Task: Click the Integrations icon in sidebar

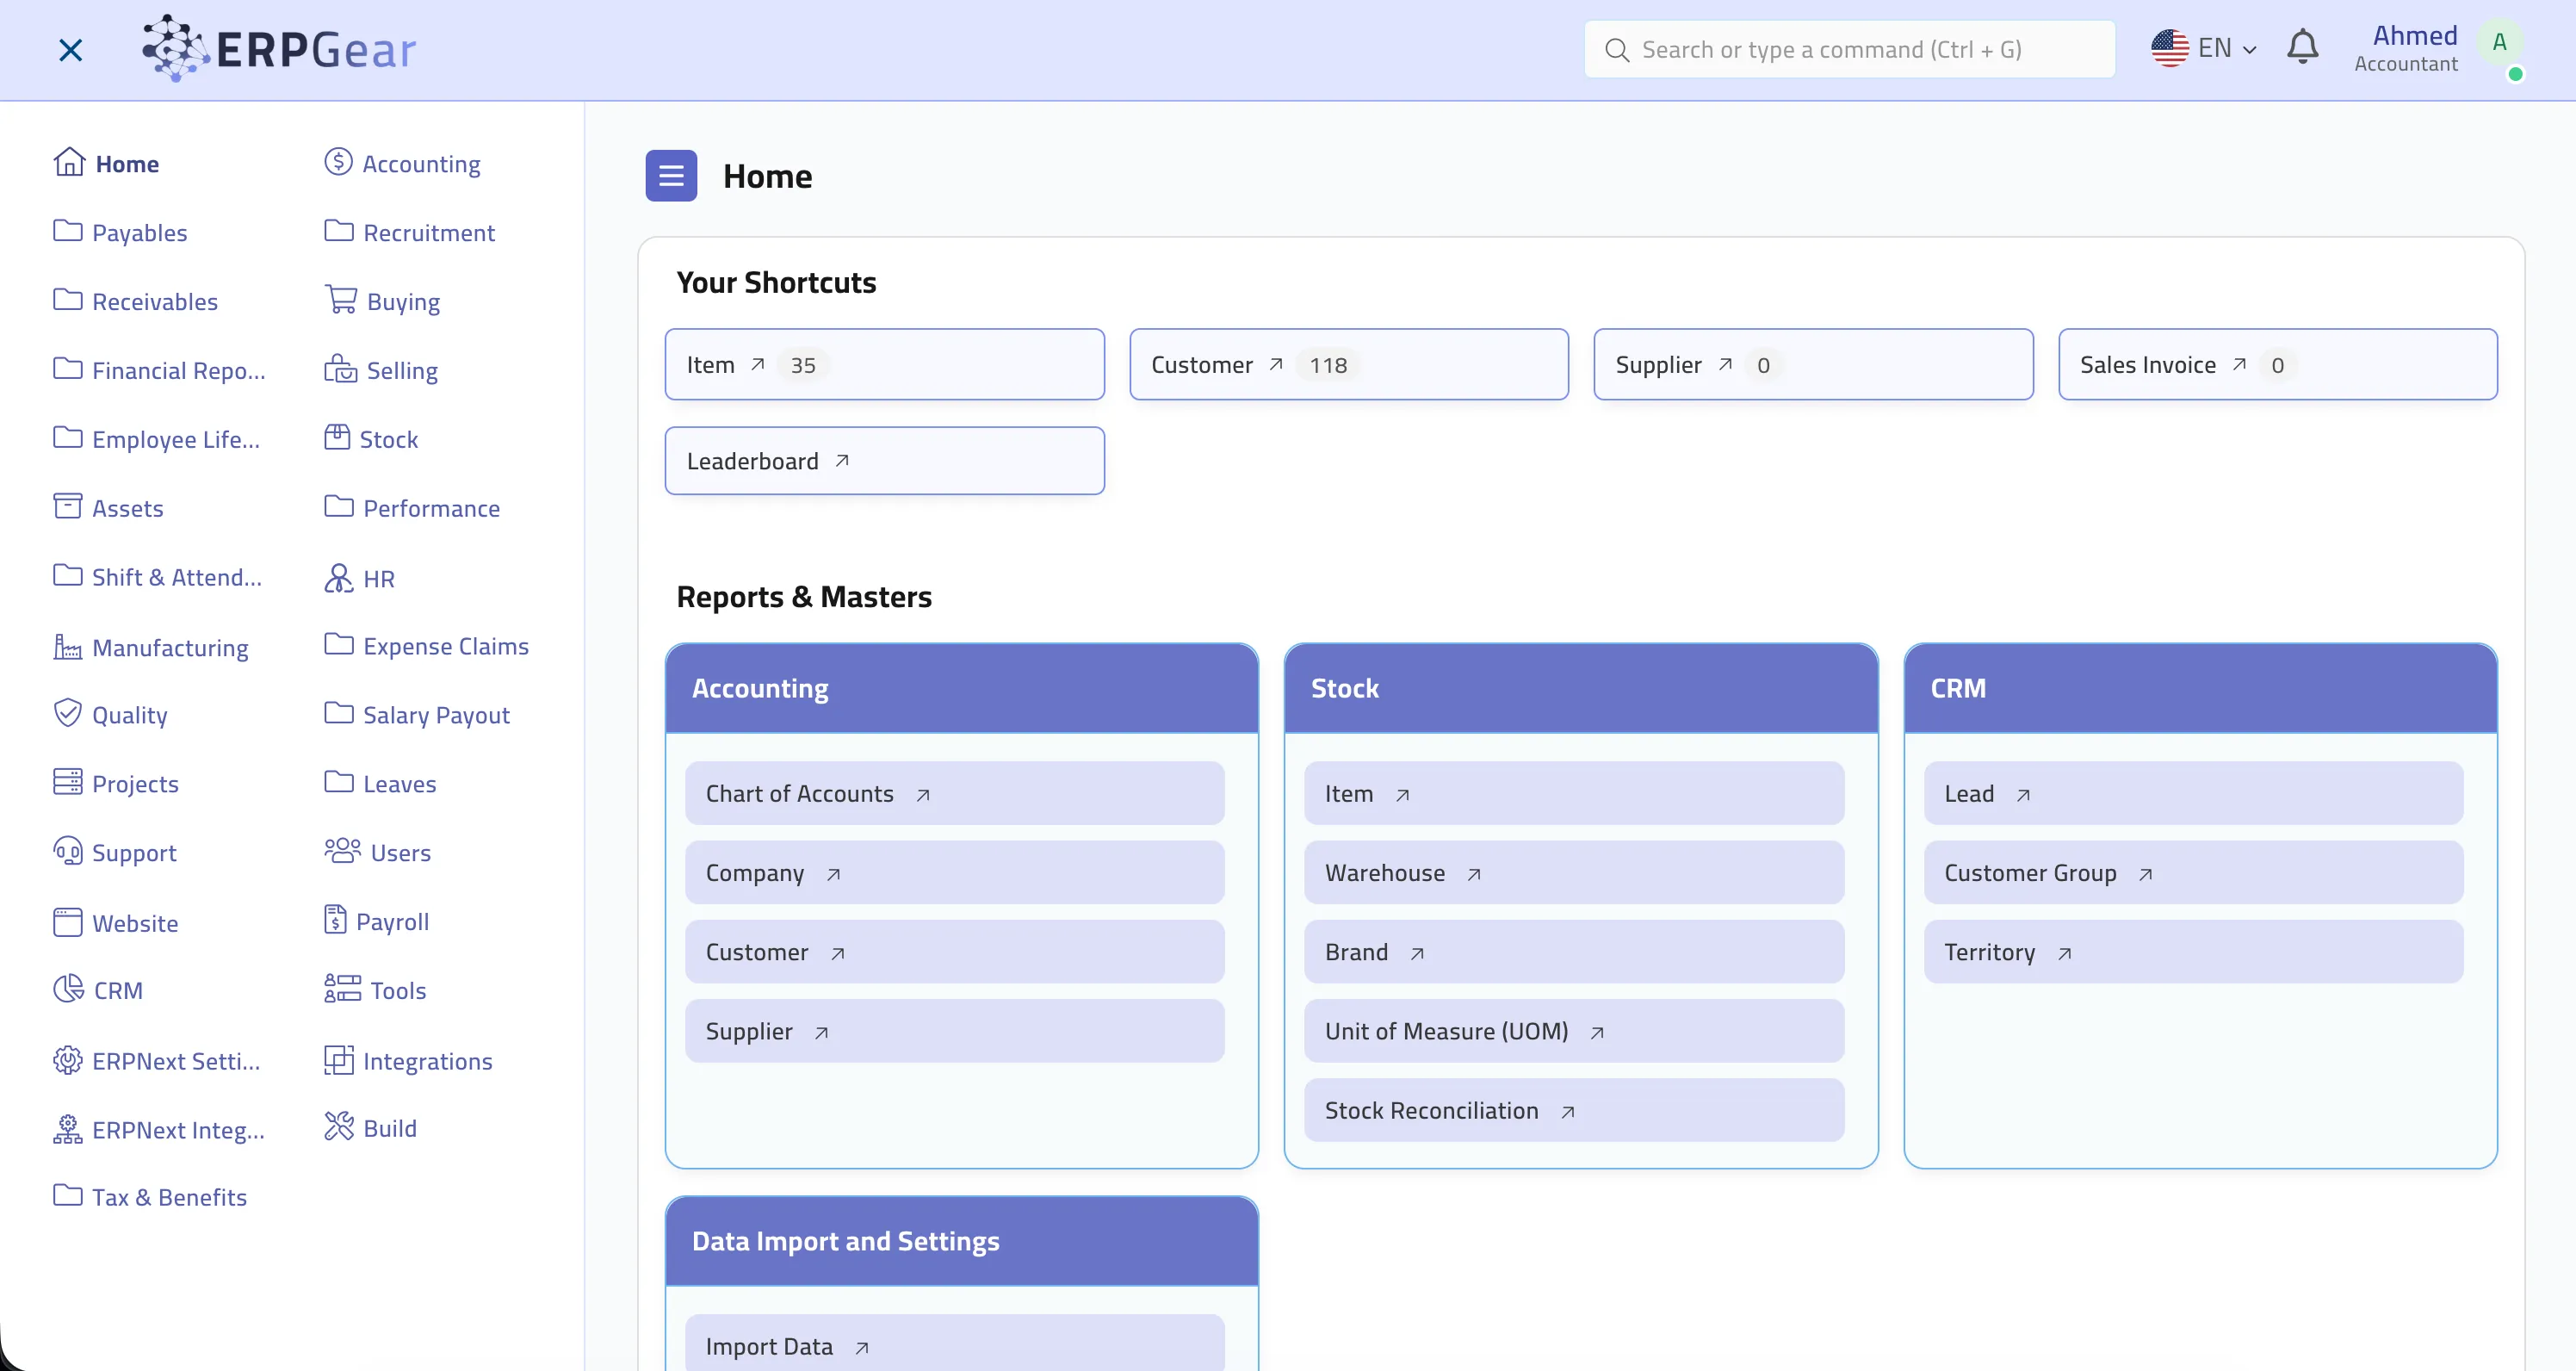Action: point(338,1060)
